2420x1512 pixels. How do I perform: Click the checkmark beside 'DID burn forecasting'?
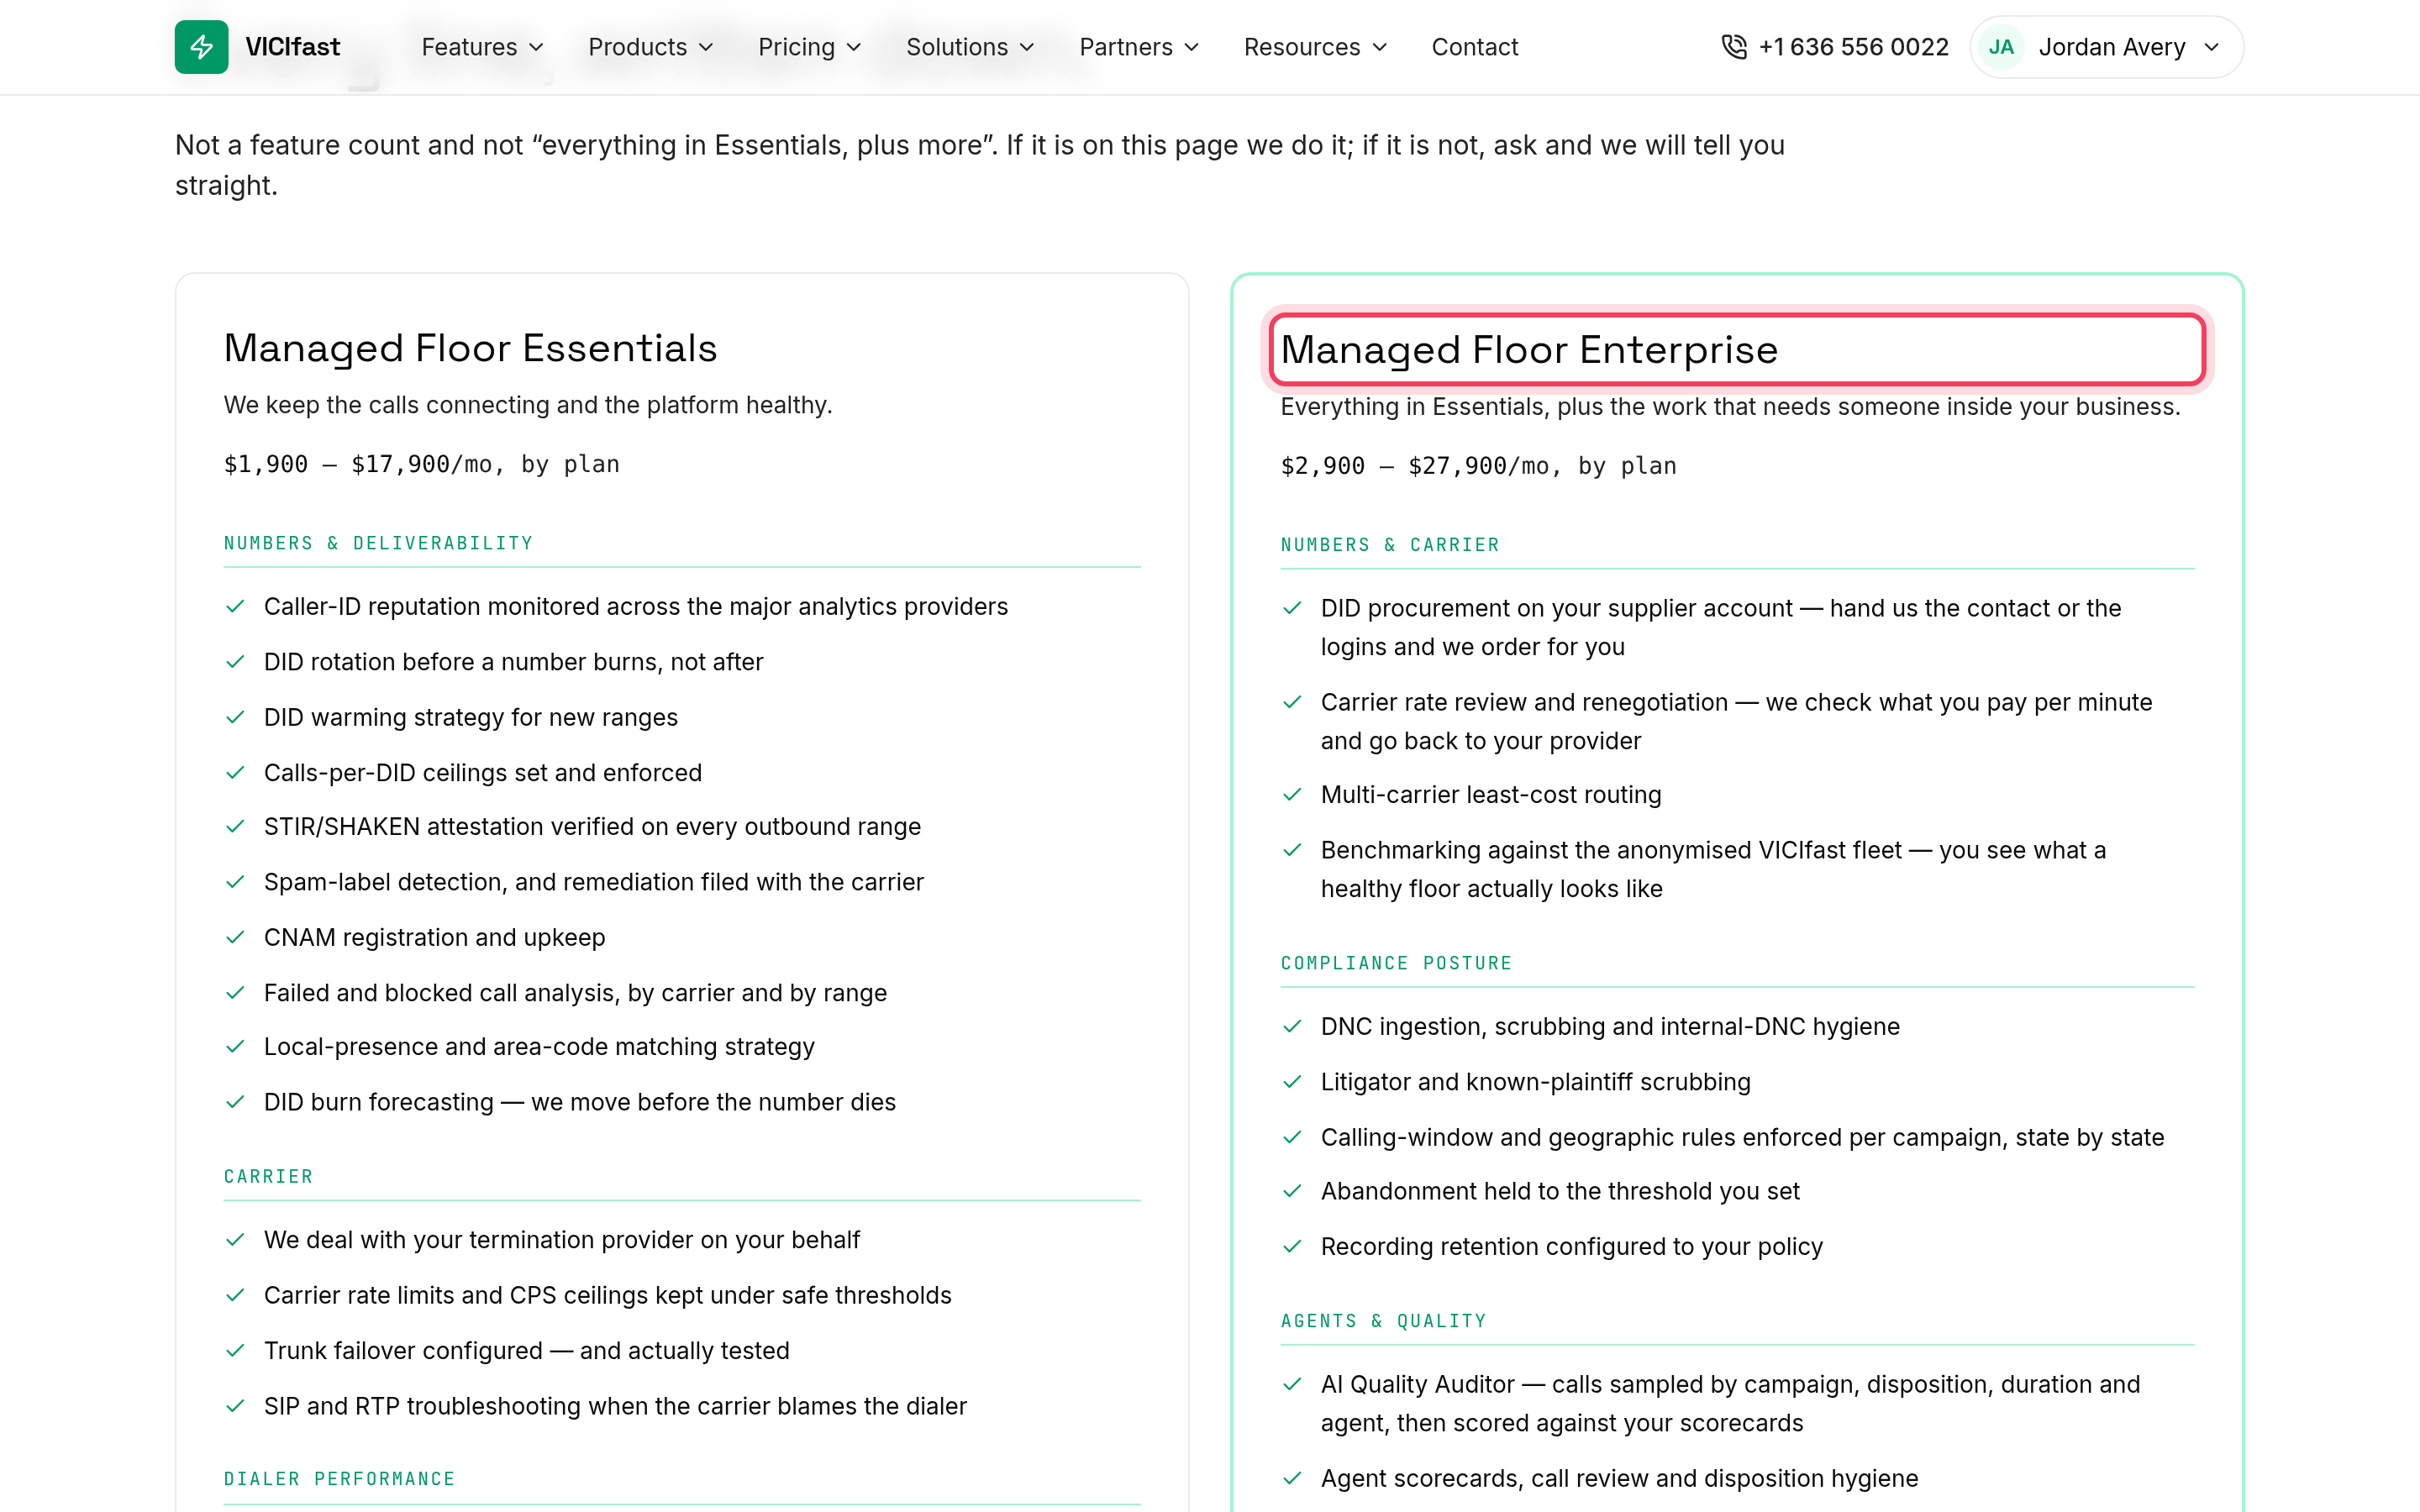(x=235, y=1102)
